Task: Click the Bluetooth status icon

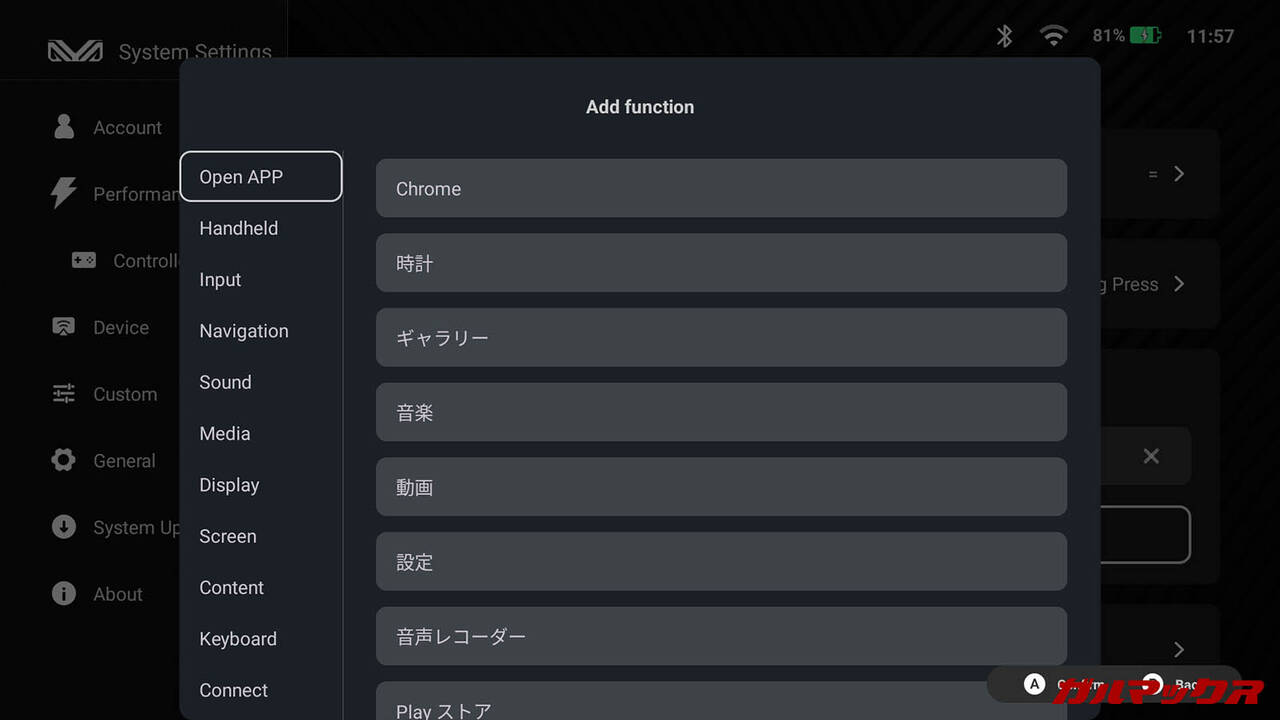Action: (1004, 36)
